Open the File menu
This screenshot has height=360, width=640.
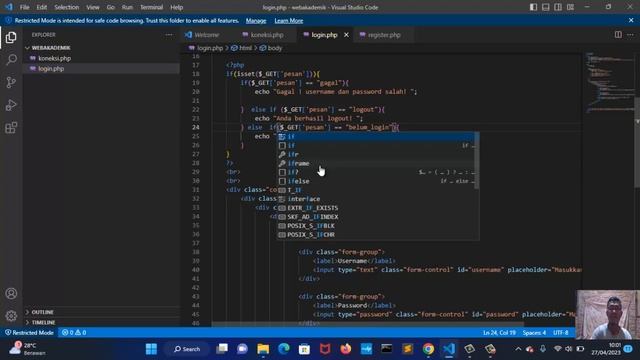[x=24, y=7]
